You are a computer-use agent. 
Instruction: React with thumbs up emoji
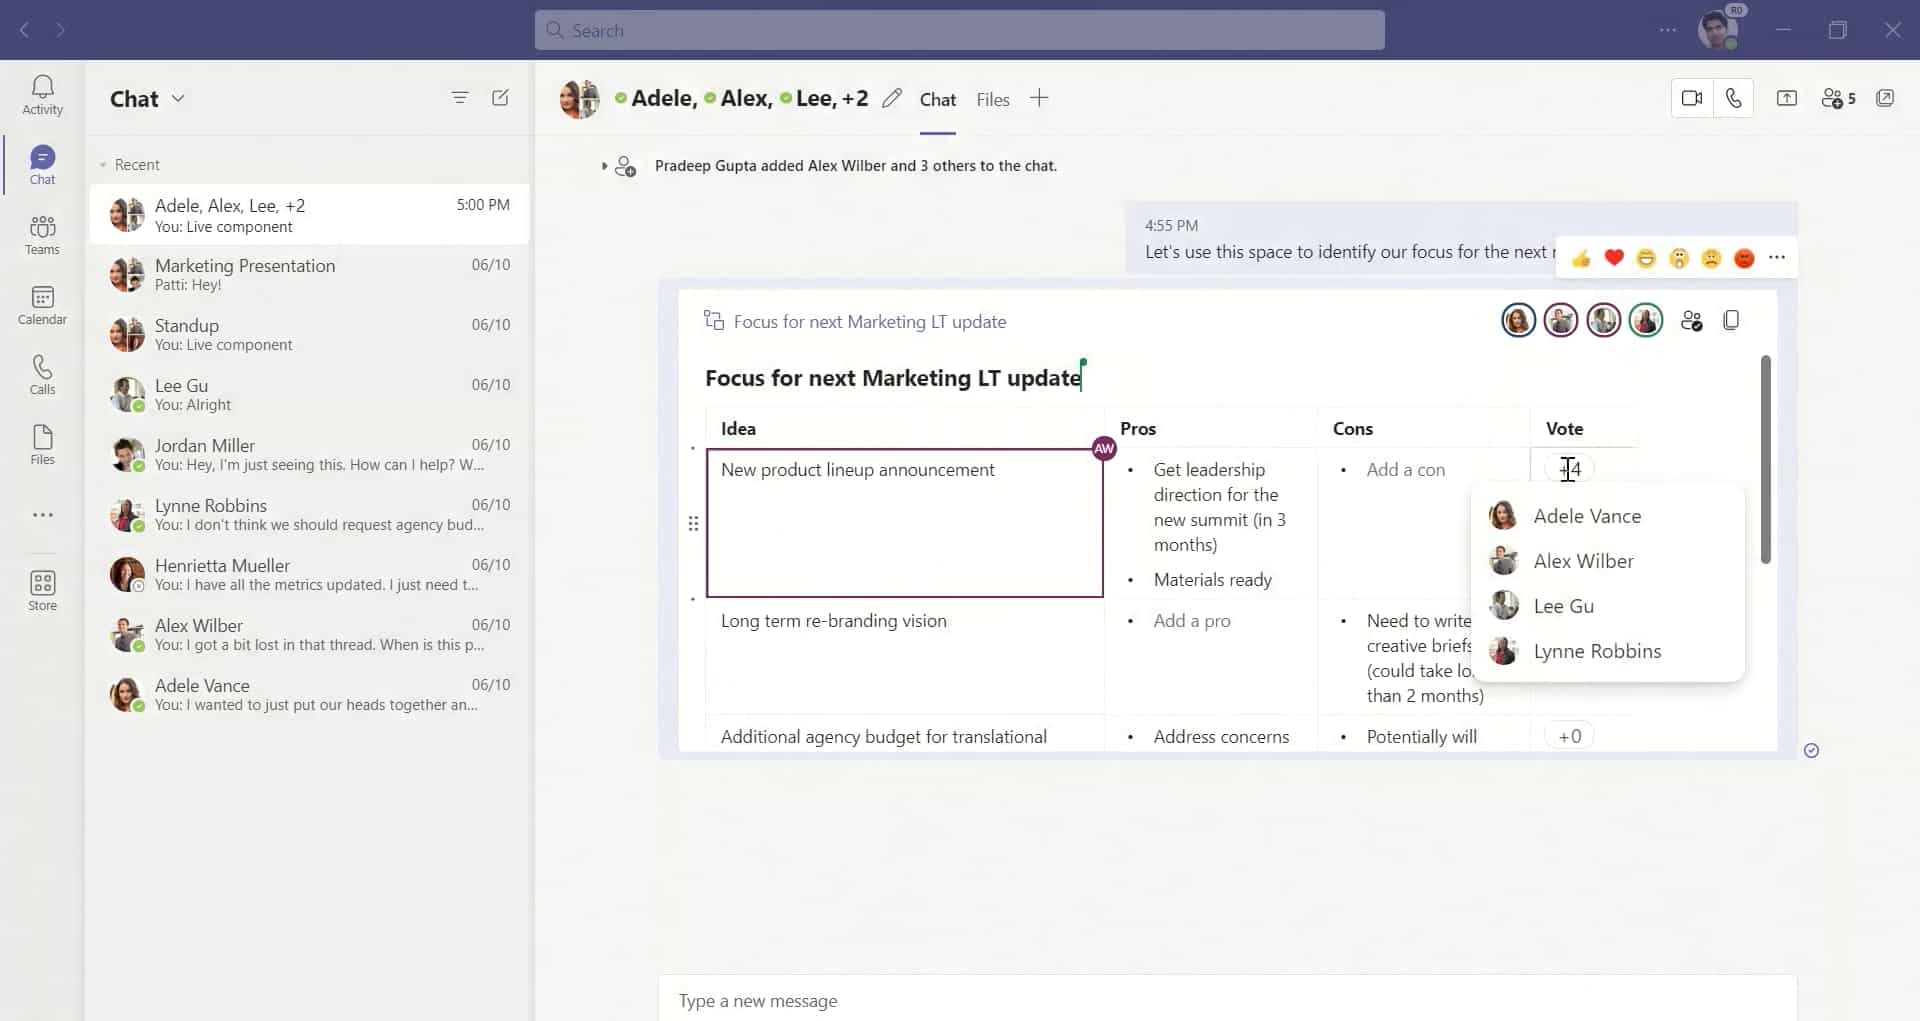click(x=1581, y=259)
